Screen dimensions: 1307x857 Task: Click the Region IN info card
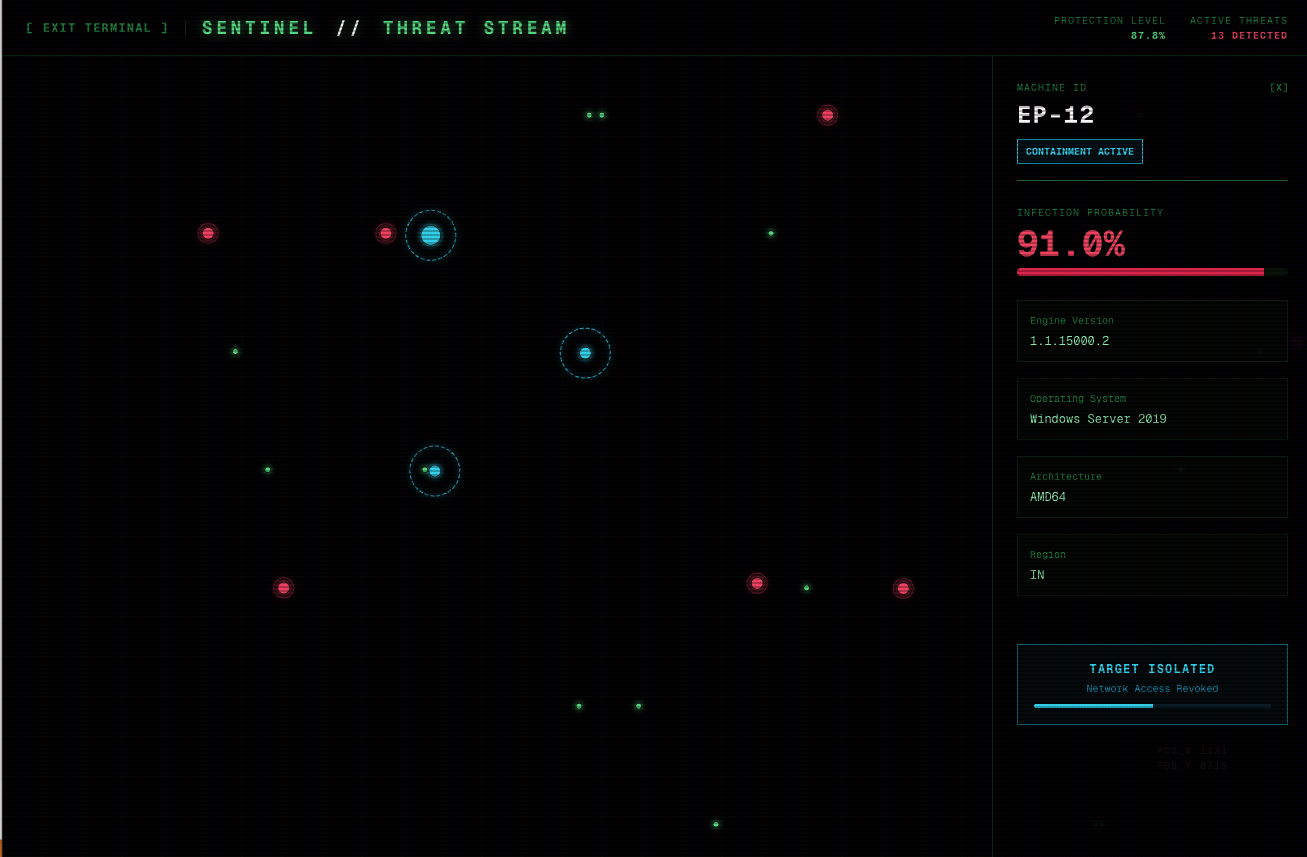pos(1152,565)
